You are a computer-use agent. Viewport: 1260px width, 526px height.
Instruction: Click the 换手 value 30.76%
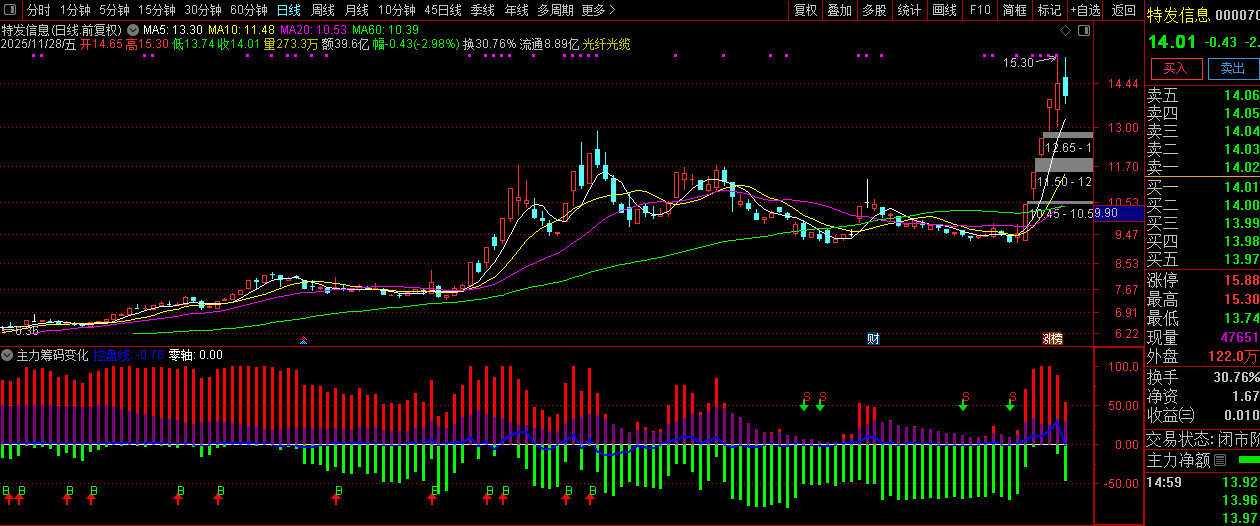coord(1235,377)
